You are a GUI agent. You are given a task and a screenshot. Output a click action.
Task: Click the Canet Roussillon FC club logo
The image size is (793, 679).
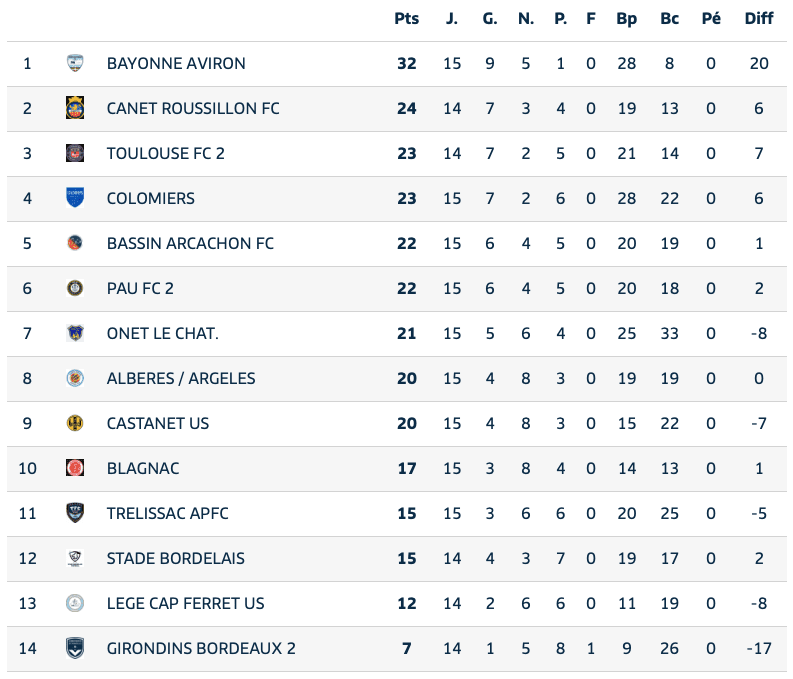[x=75, y=108]
